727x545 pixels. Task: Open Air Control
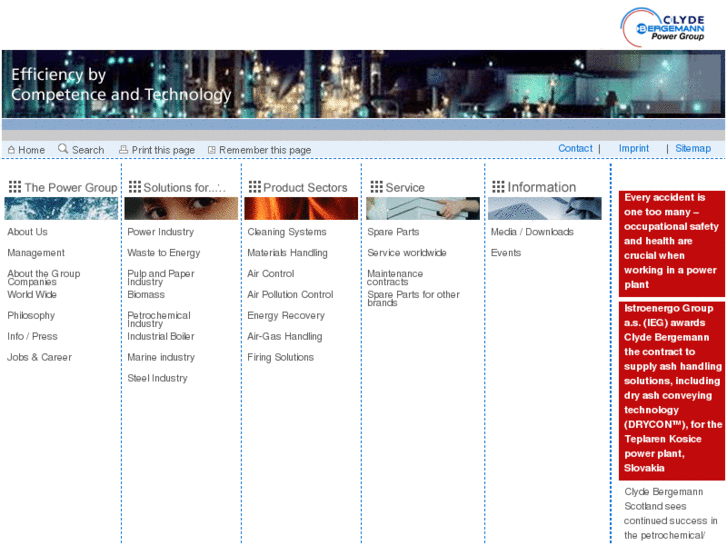coord(271,274)
